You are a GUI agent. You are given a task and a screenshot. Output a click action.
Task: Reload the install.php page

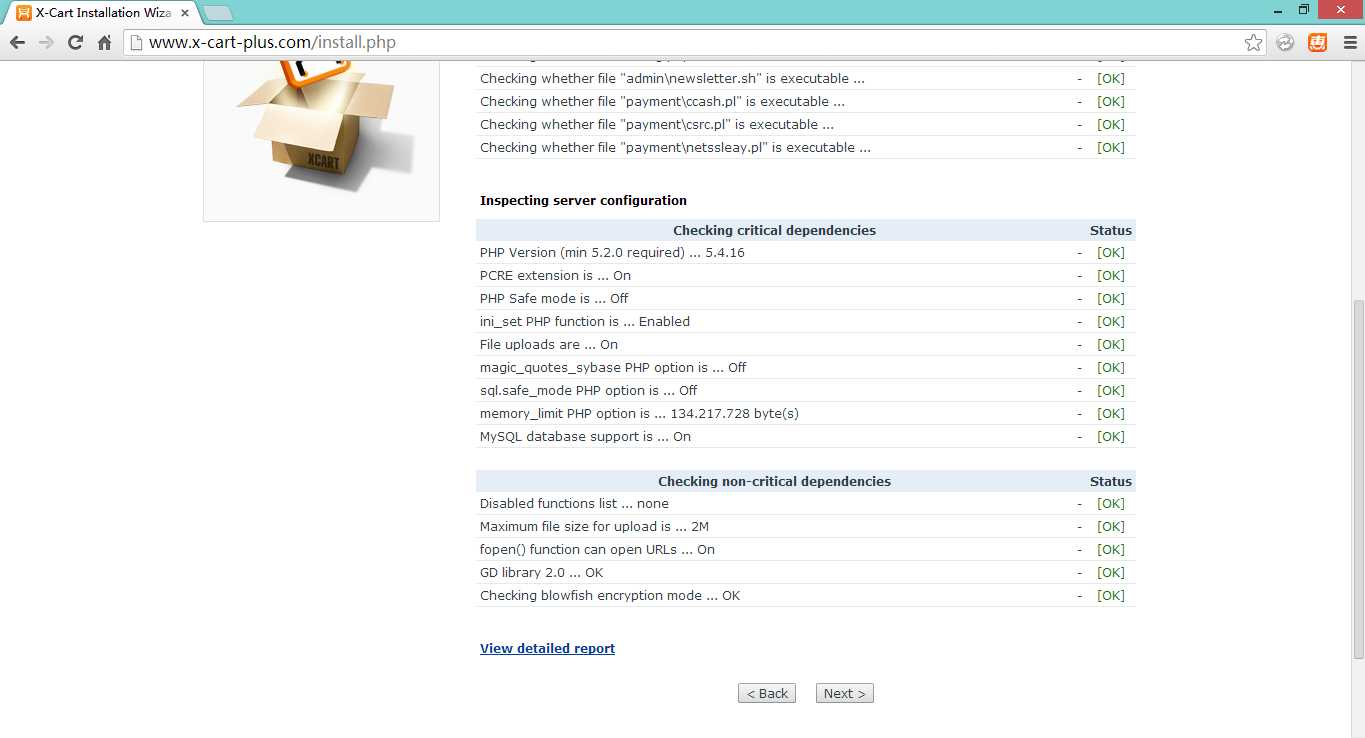75,42
